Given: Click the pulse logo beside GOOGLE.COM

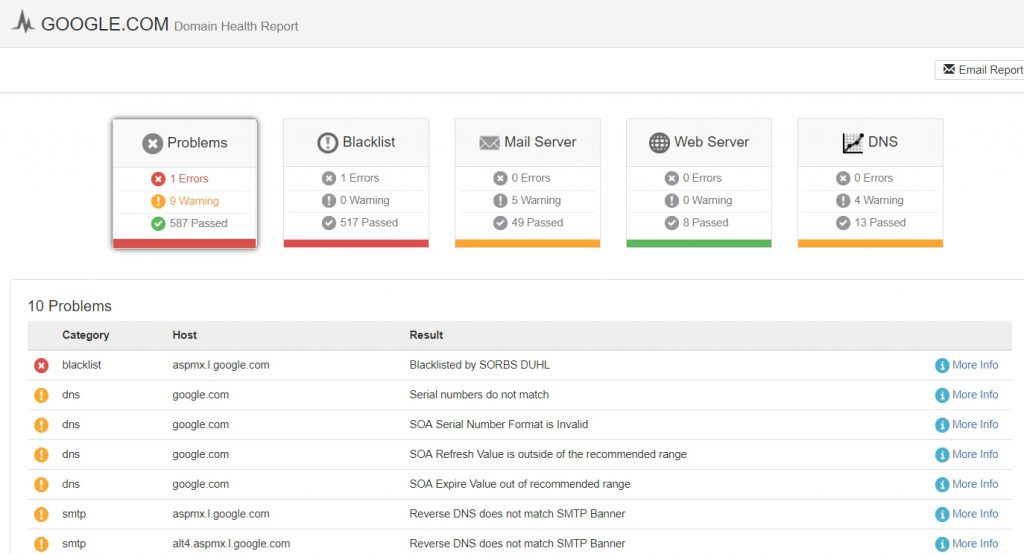Looking at the screenshot, I should 23,22.
